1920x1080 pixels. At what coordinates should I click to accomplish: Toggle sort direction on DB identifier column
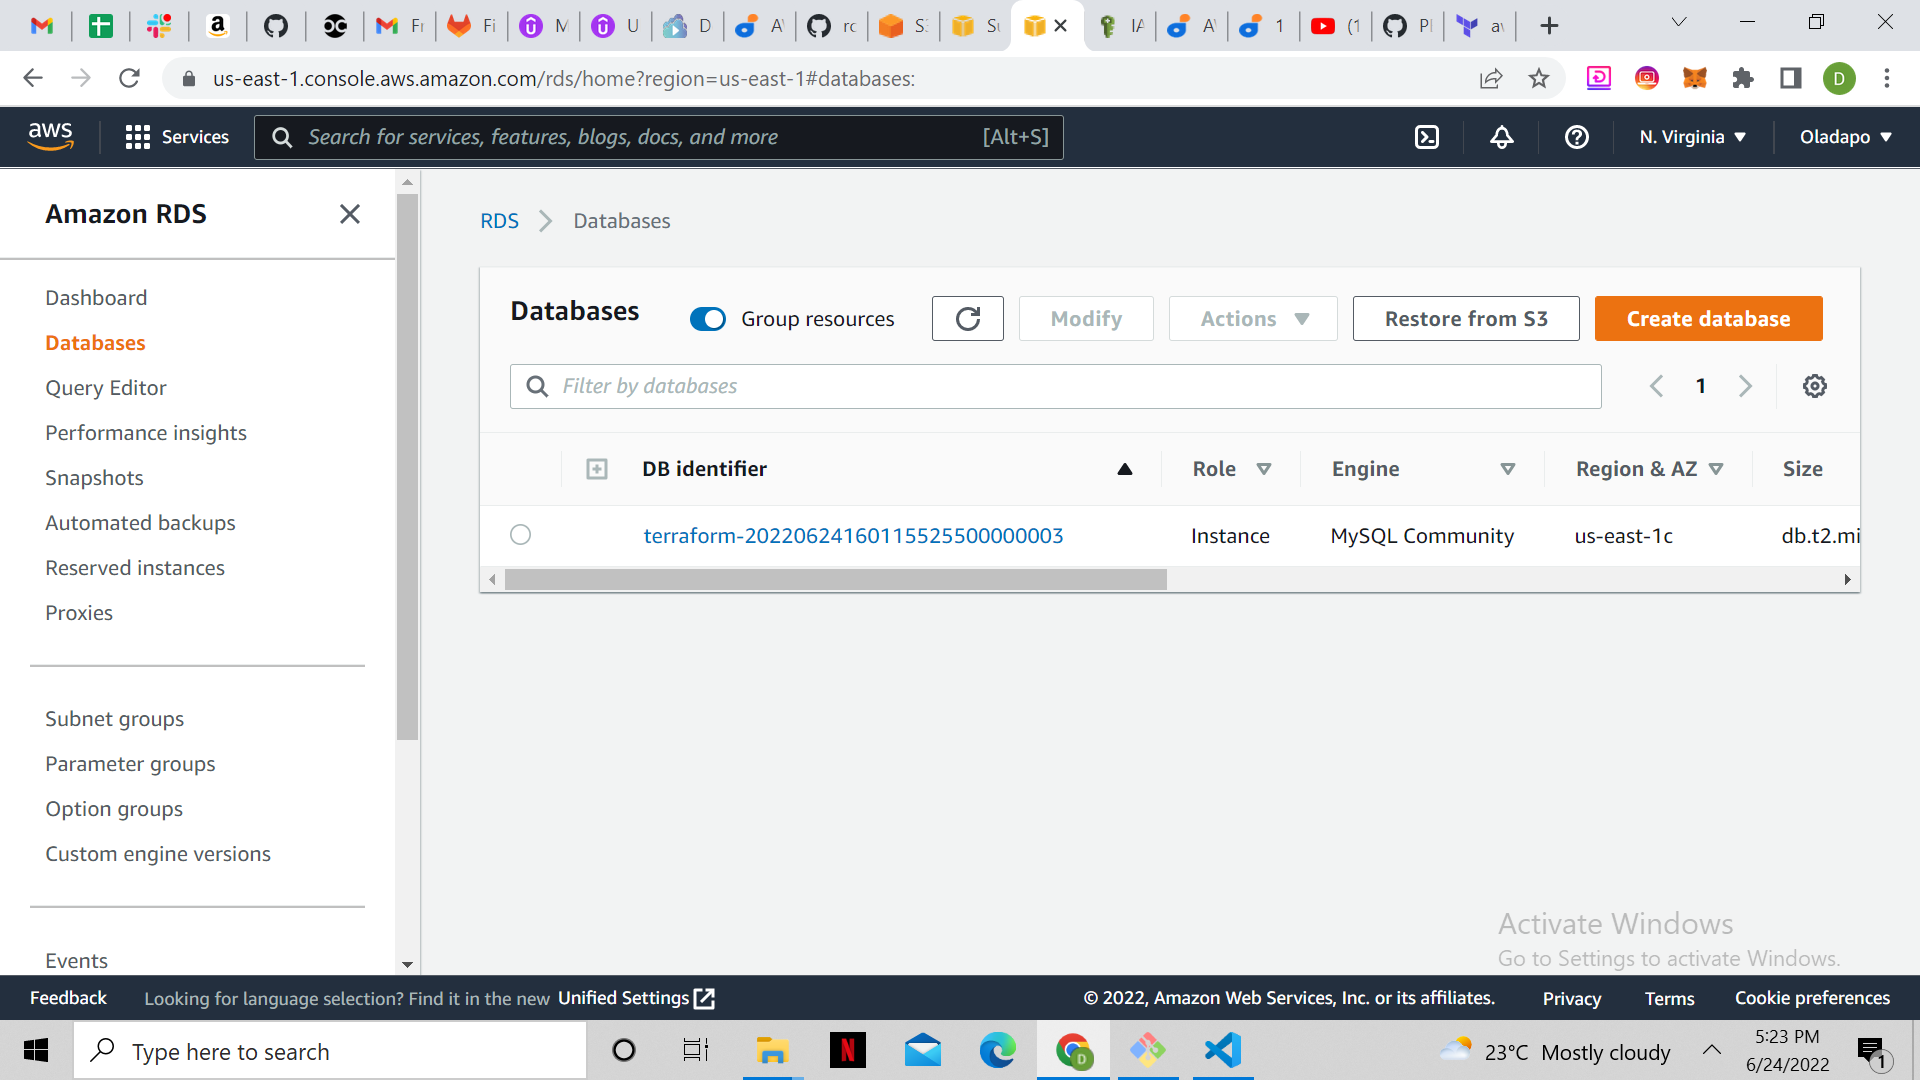(x=1123, y=468)
